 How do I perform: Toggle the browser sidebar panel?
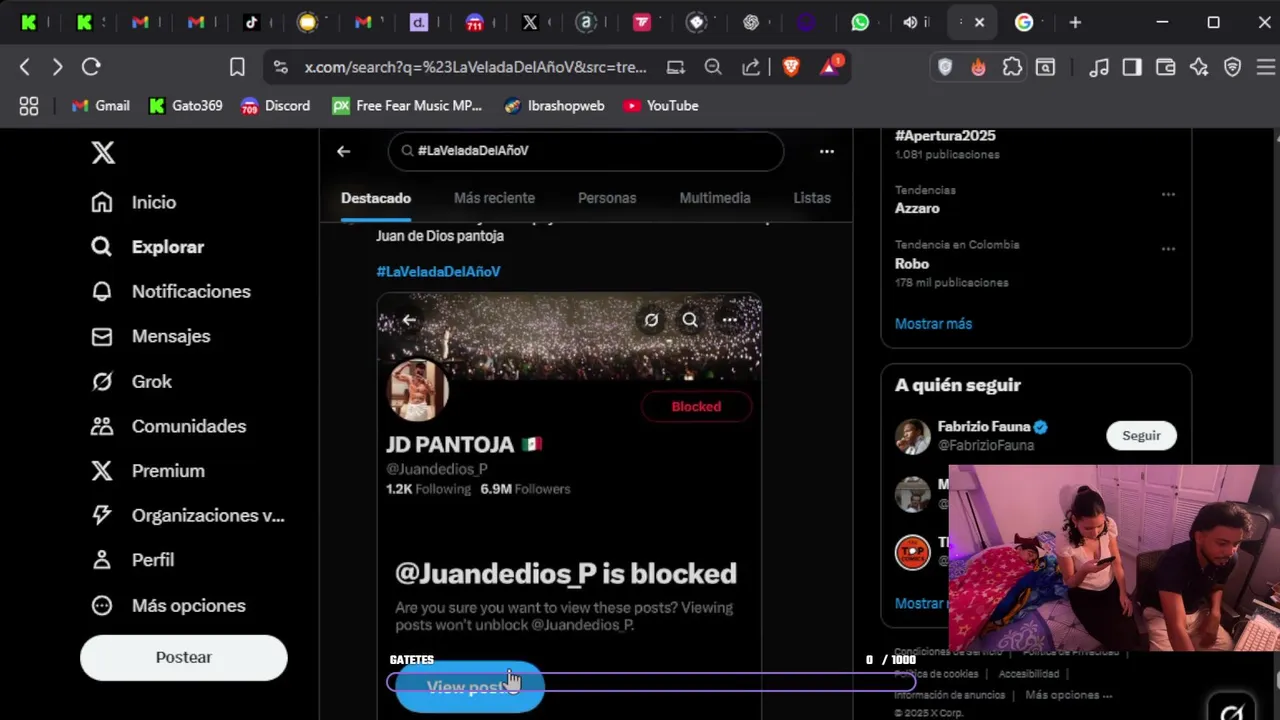click(x=1132, y=67)
